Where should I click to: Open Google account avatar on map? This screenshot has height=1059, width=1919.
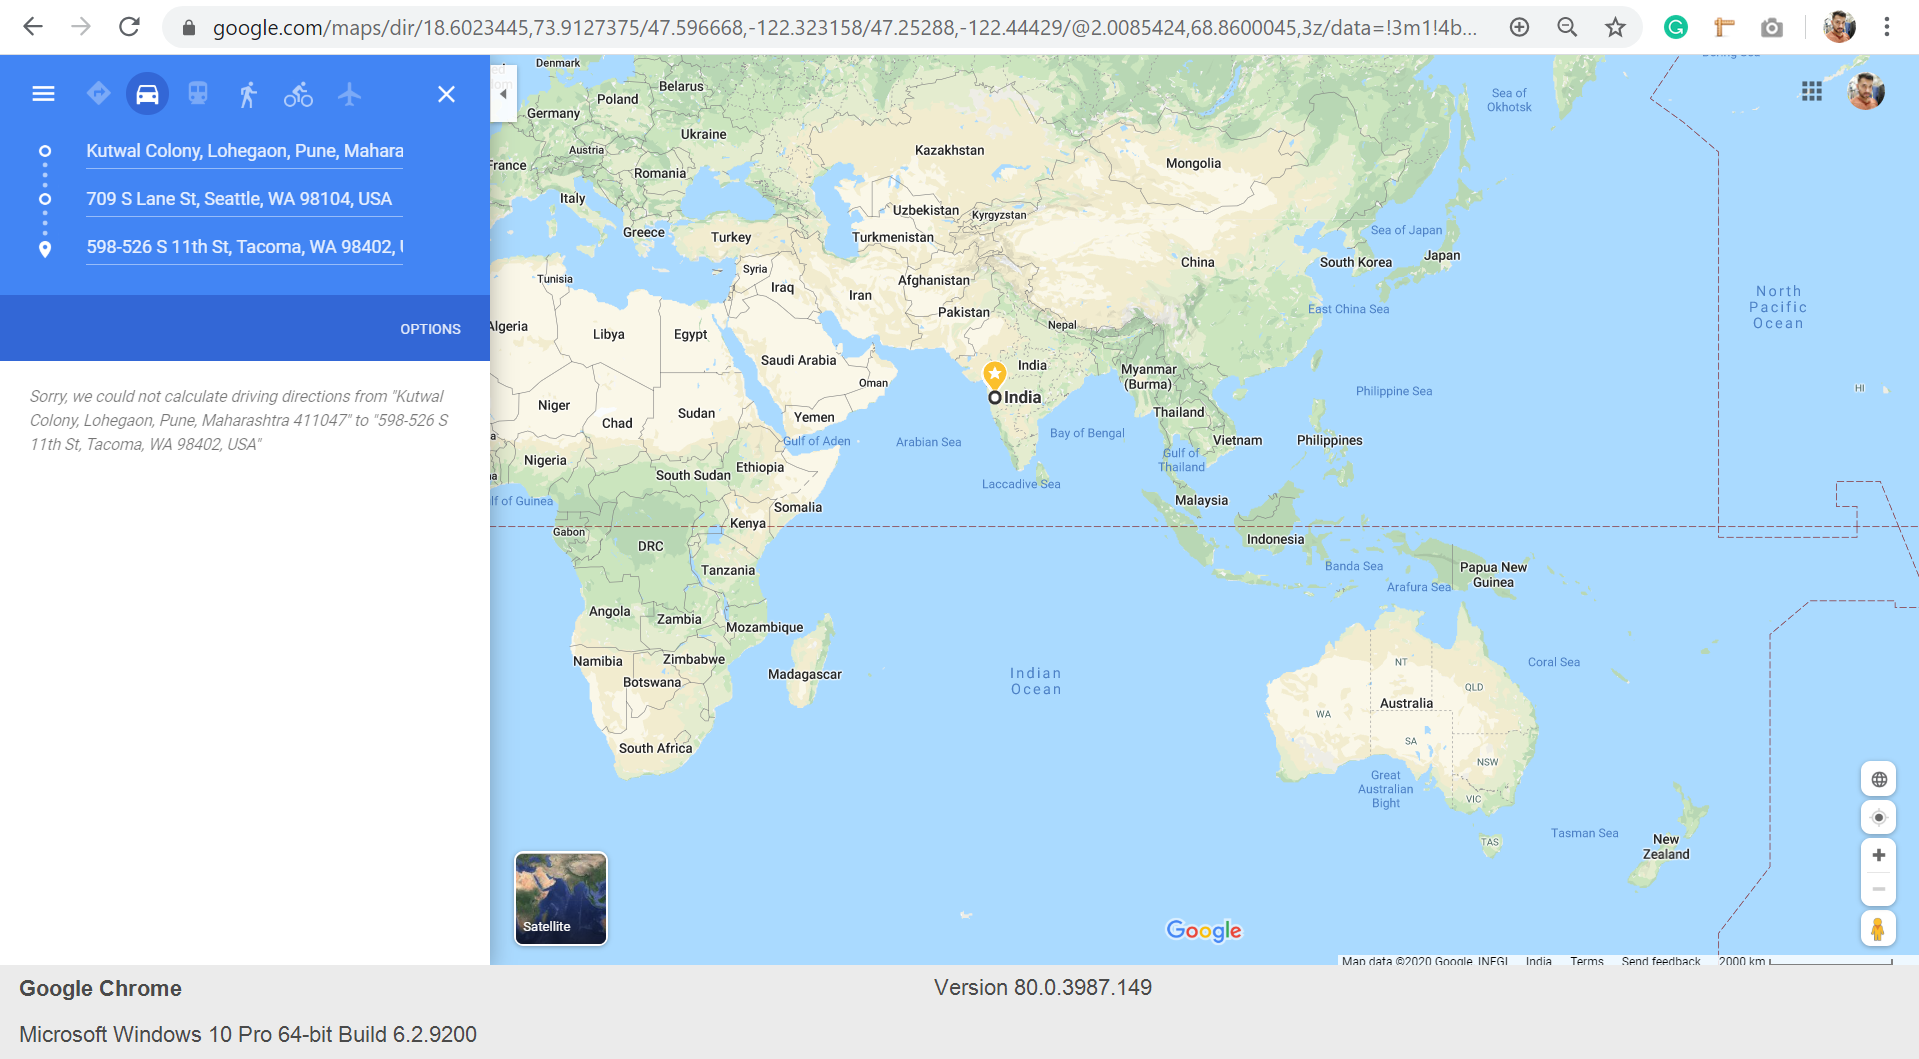click(1865, 92)
